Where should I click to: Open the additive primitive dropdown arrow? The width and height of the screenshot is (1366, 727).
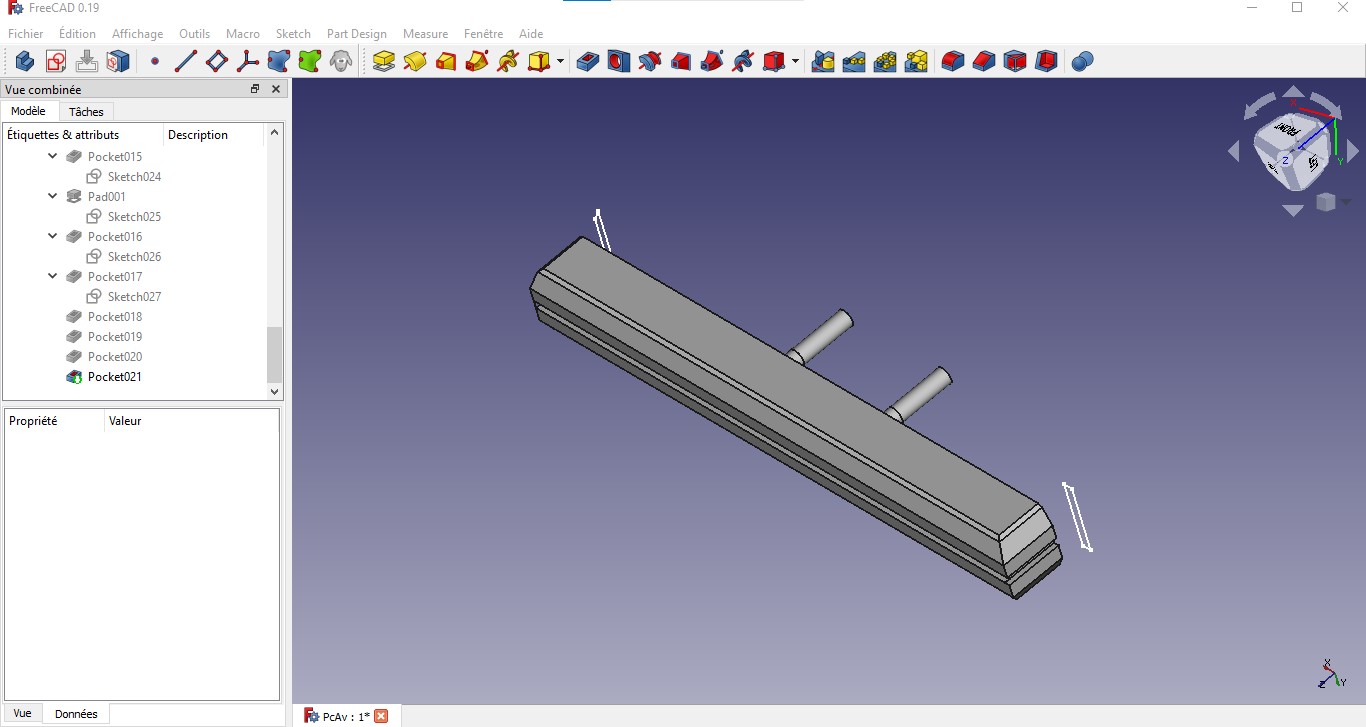point(560,62)
